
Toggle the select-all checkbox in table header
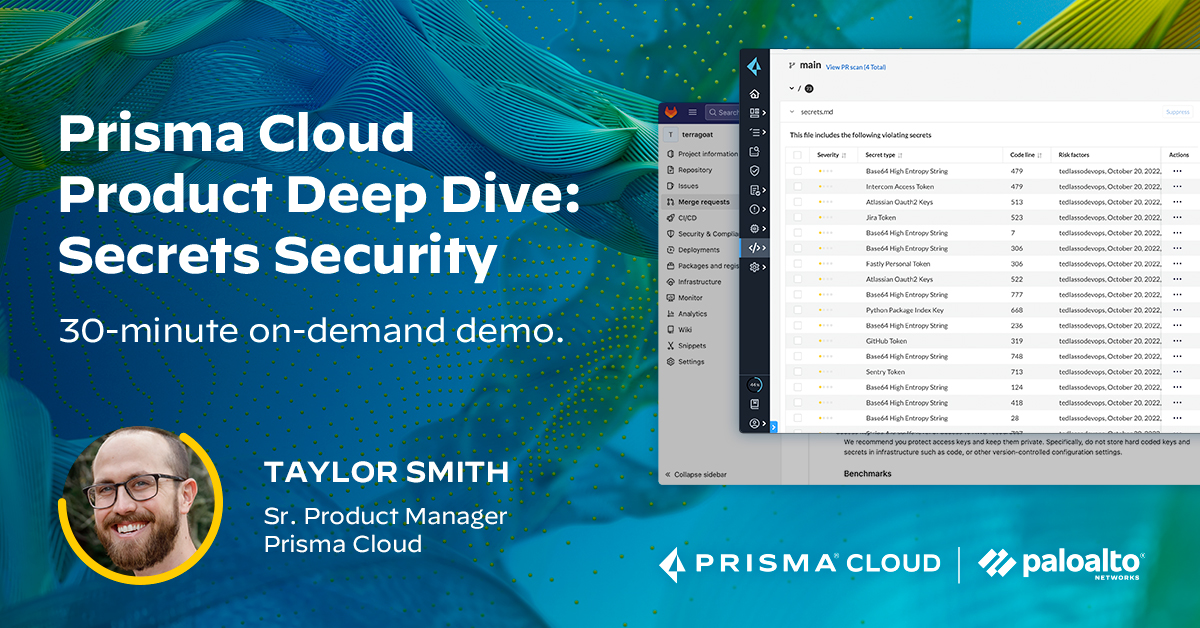click(797, 155)
